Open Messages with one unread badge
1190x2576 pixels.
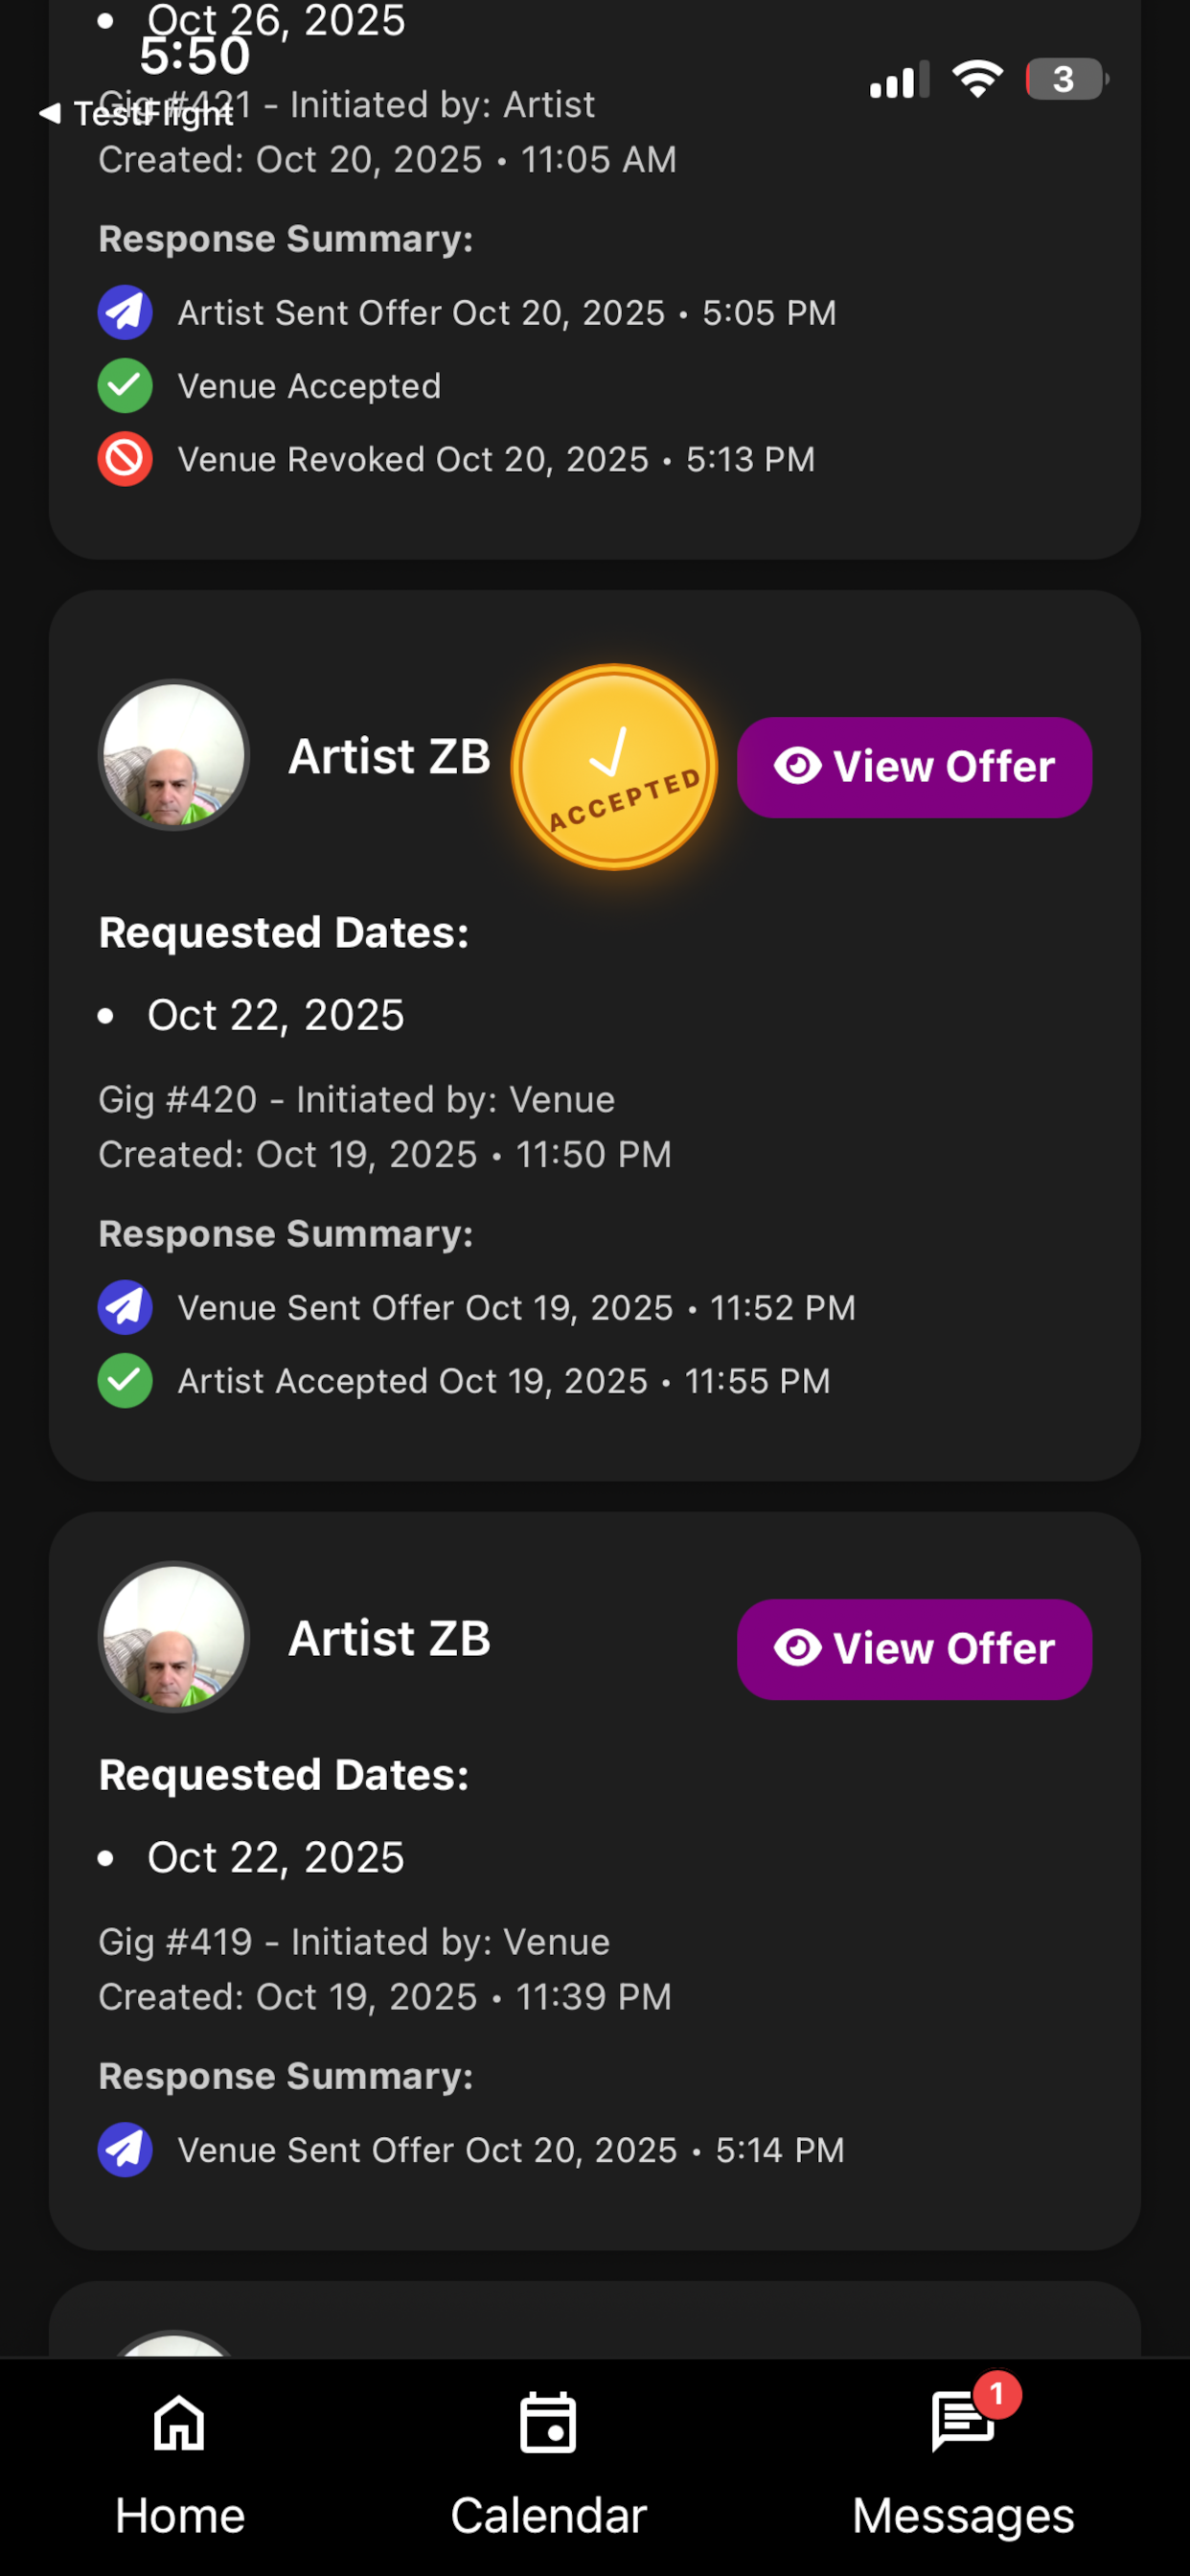tap(962, 2462)
